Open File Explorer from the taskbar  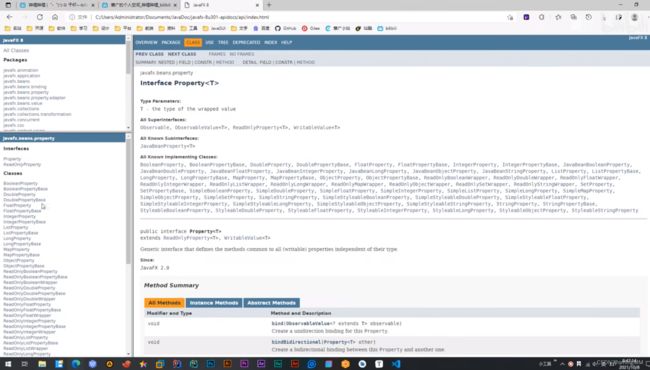click(x=42, y=364)
